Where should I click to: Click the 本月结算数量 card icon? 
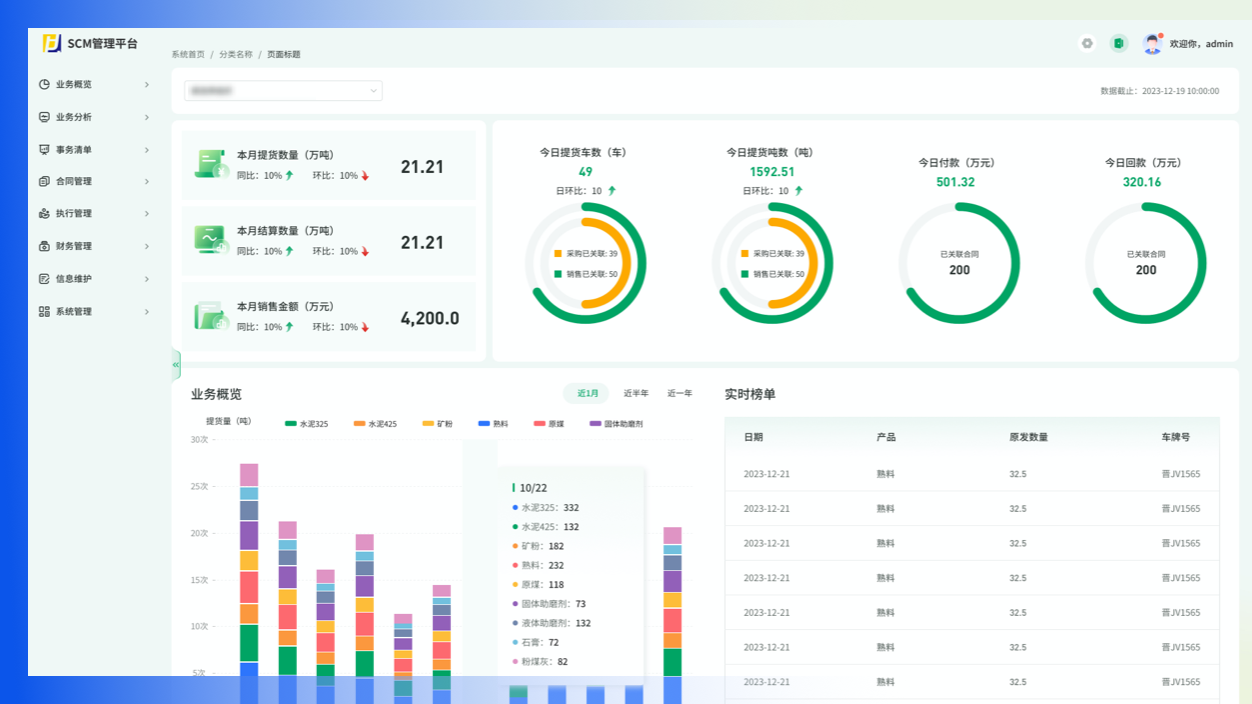pos(211,240)
